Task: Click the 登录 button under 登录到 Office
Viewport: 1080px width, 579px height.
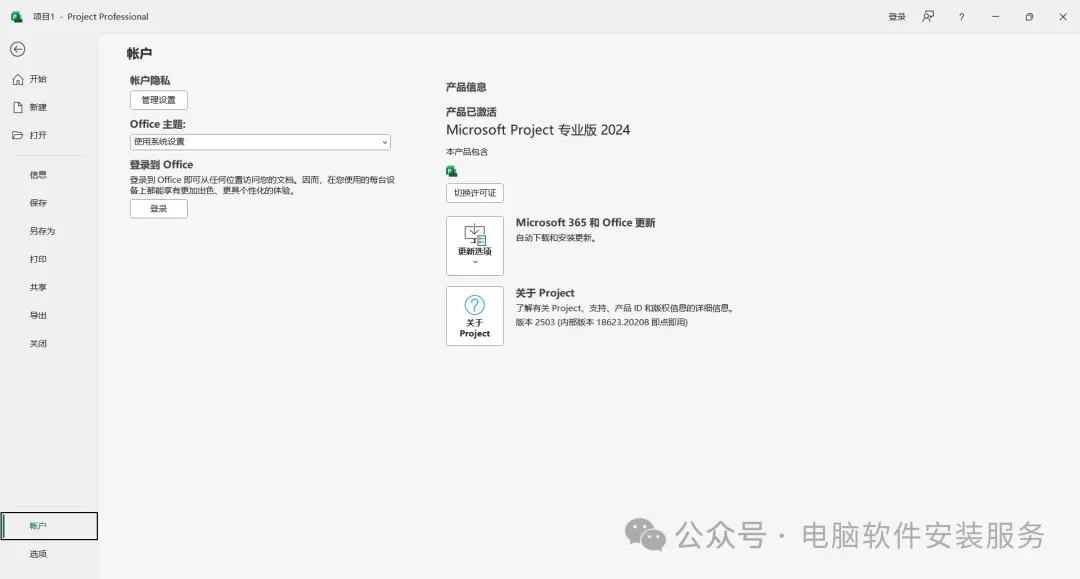Action: pyautogui.click(x=158, y=209)
